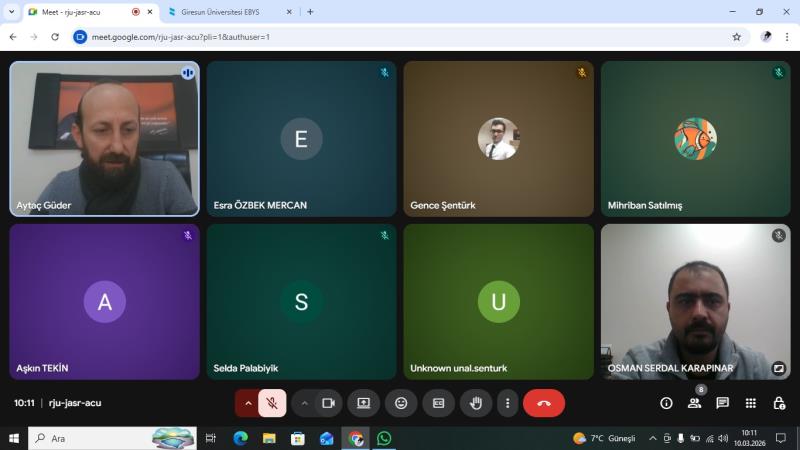This screenshot has height=450, width=800.
Task: Share your screen with present now
Action: click(x=363, y=403)
